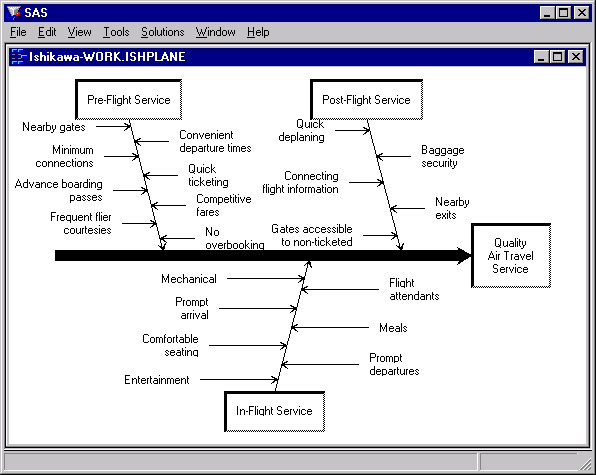Maximize the Ishikawa-WORK.ISHPLANE window
The image size is (596, 475).
tap(558, 57)
